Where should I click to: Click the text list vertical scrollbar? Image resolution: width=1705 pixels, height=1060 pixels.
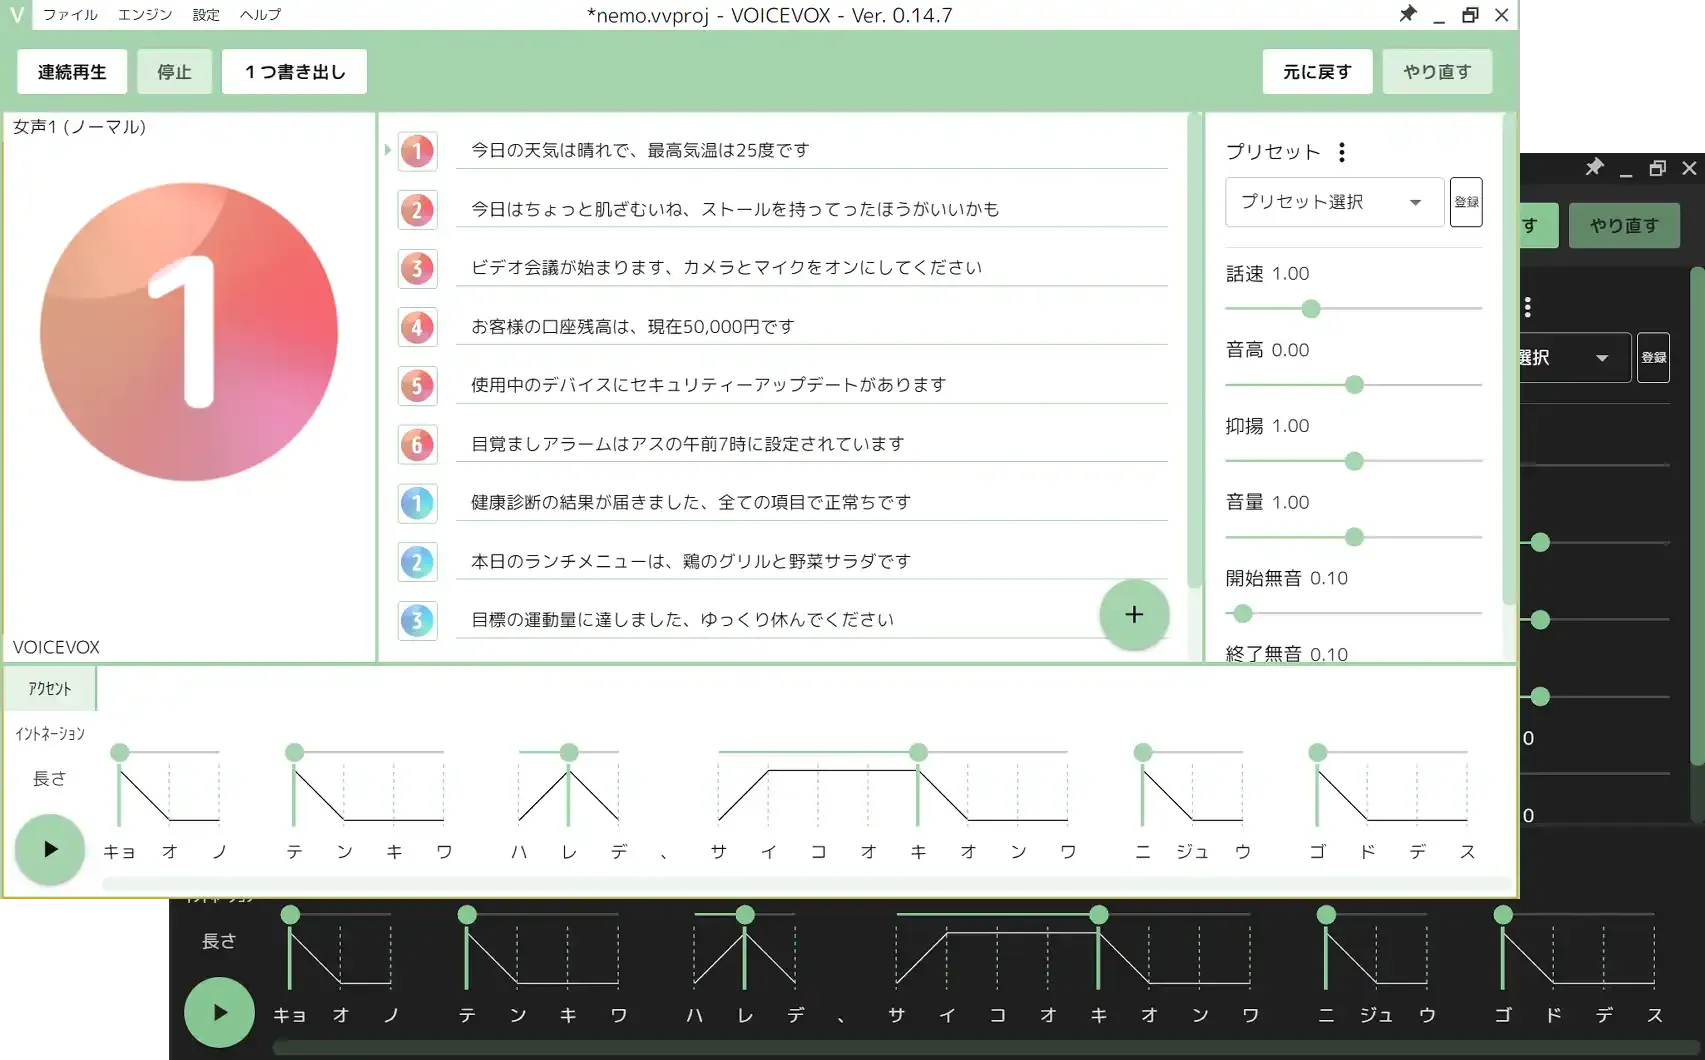[x=1193, y=350]
